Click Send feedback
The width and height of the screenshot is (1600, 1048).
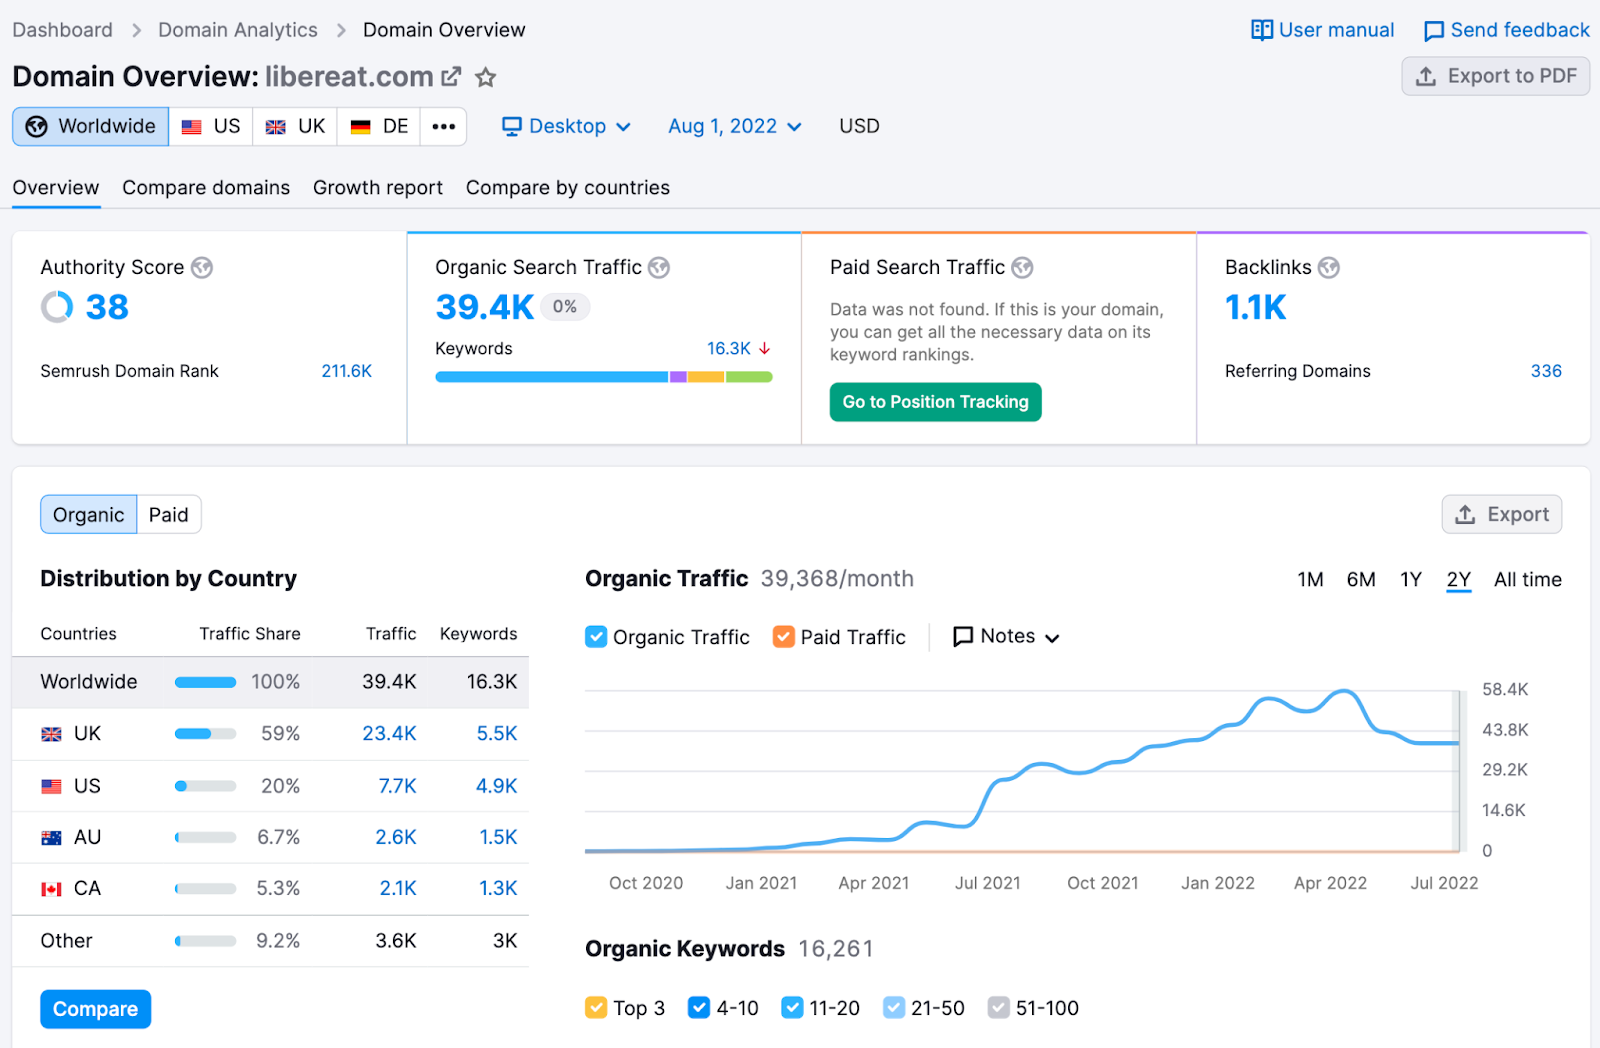pyautogui.click(x=1506, y=30)
